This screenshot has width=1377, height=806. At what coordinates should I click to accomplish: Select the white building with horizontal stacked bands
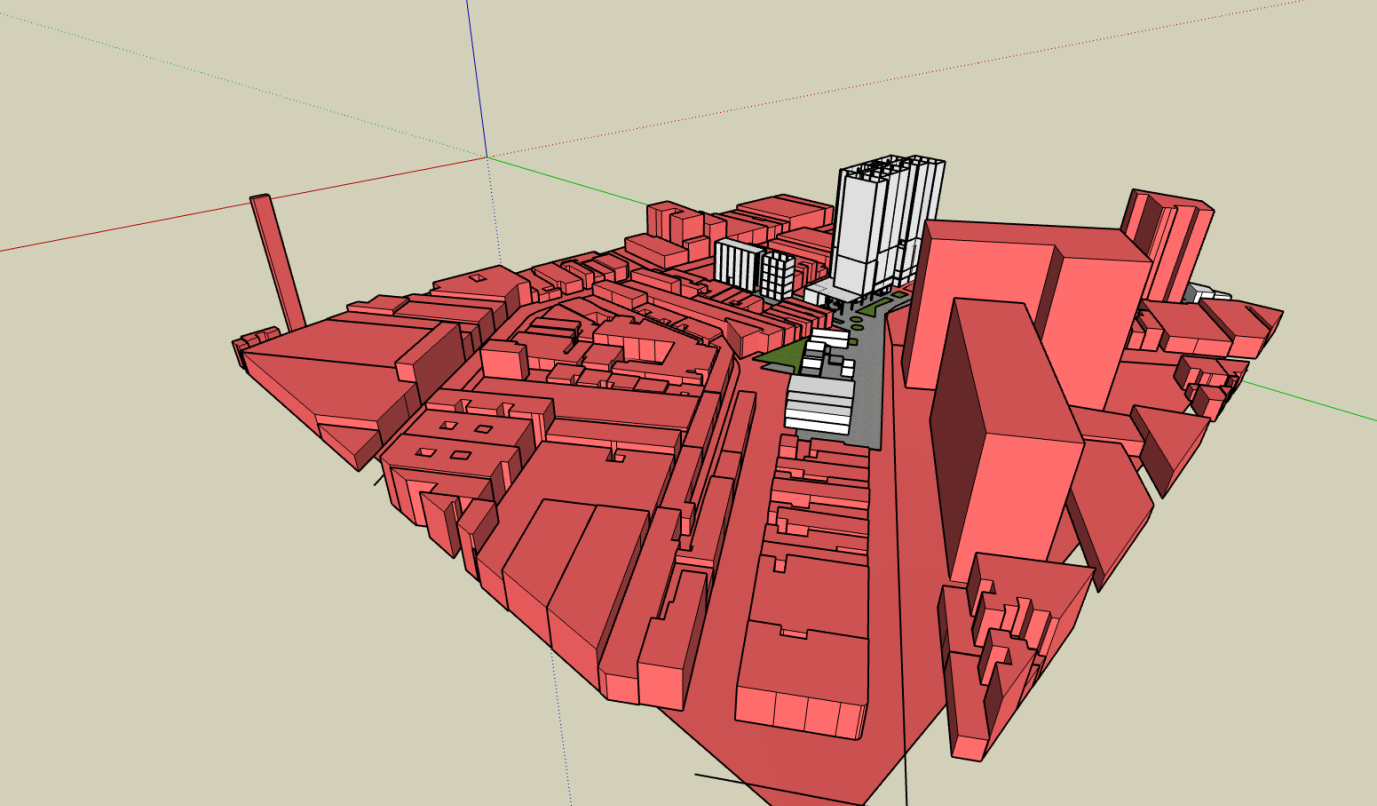pyautogui.click(x=819, y=406)
